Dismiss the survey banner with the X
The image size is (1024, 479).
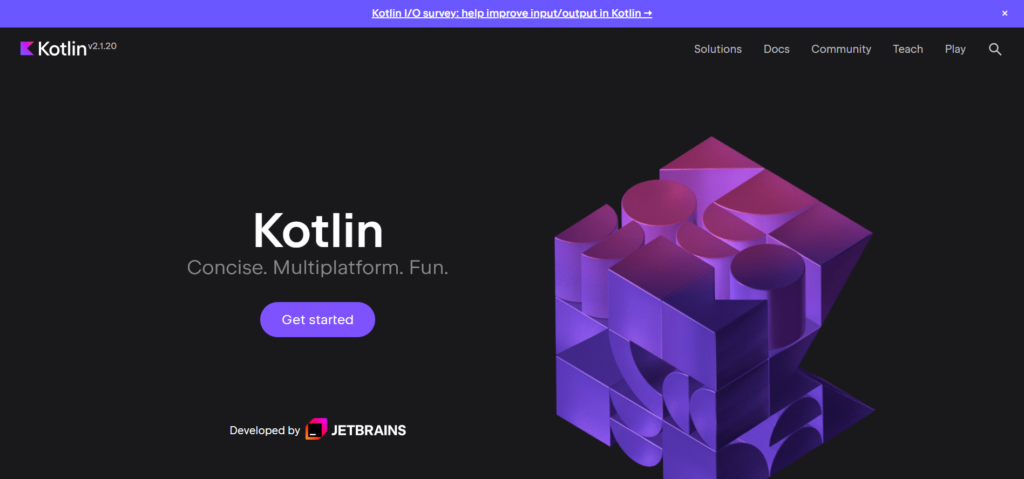pos(1004,13)
